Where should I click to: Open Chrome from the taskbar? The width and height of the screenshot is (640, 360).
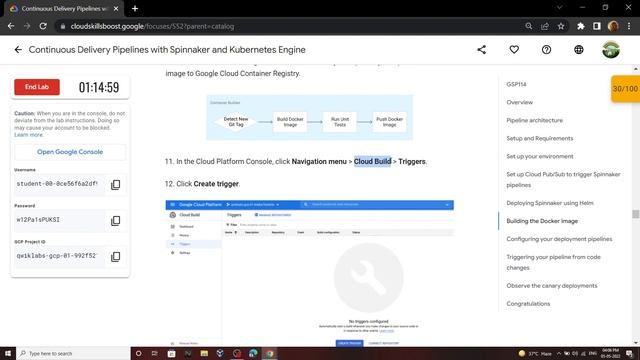(x=269, y=353)
